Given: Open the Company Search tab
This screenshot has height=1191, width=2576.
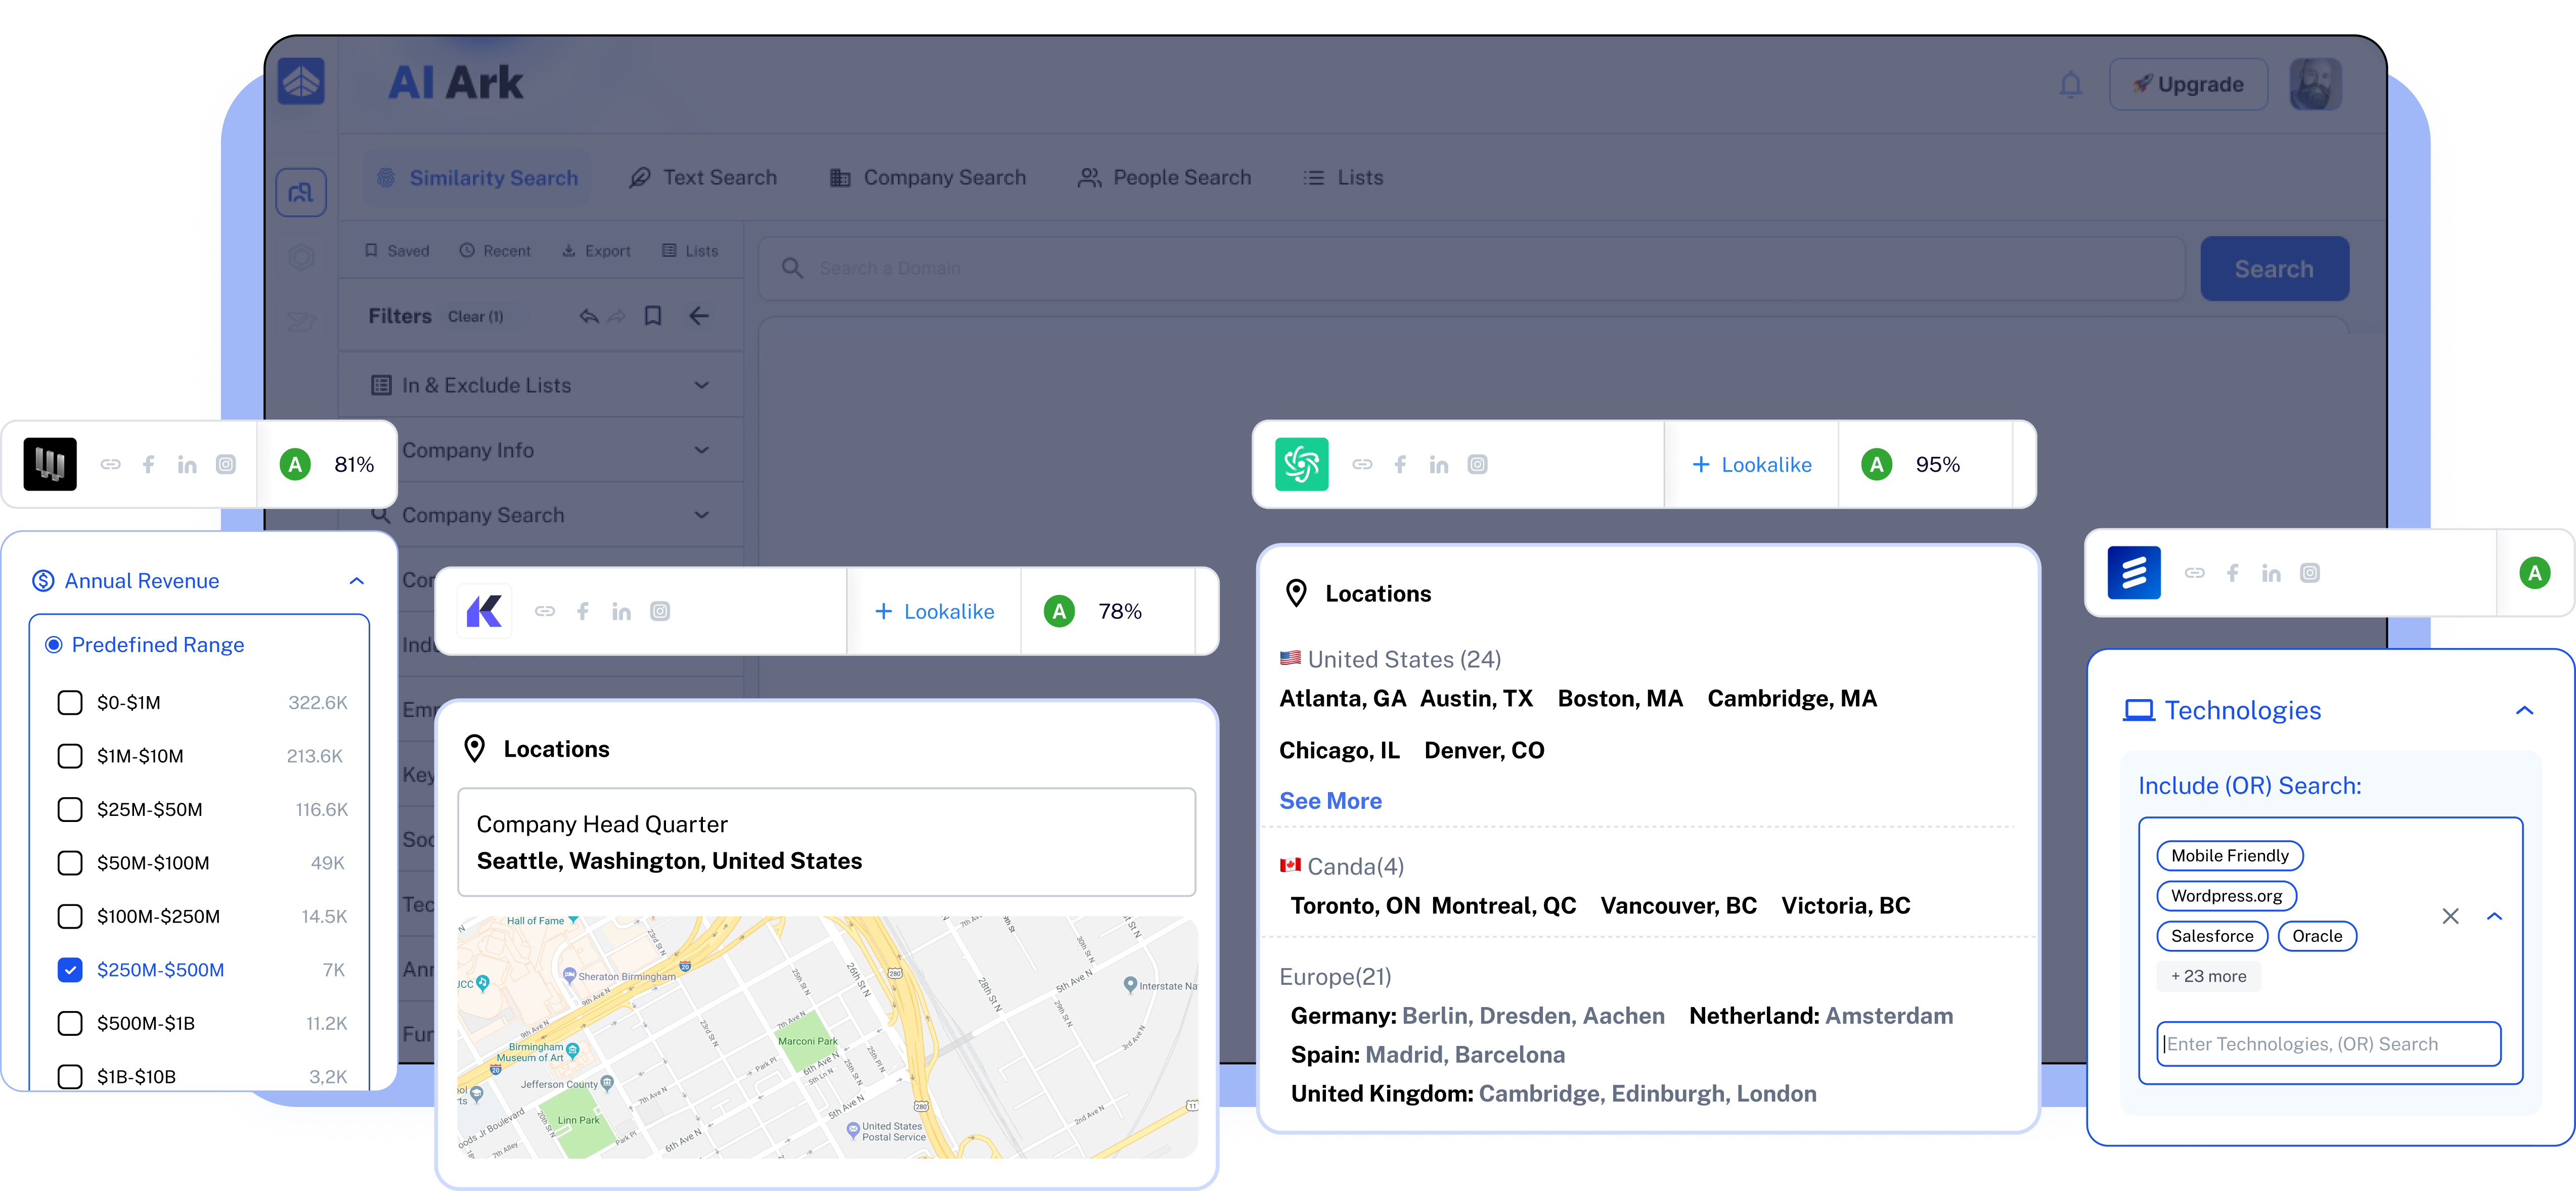Looking at the screenshot, I should [x=928, y=178].
